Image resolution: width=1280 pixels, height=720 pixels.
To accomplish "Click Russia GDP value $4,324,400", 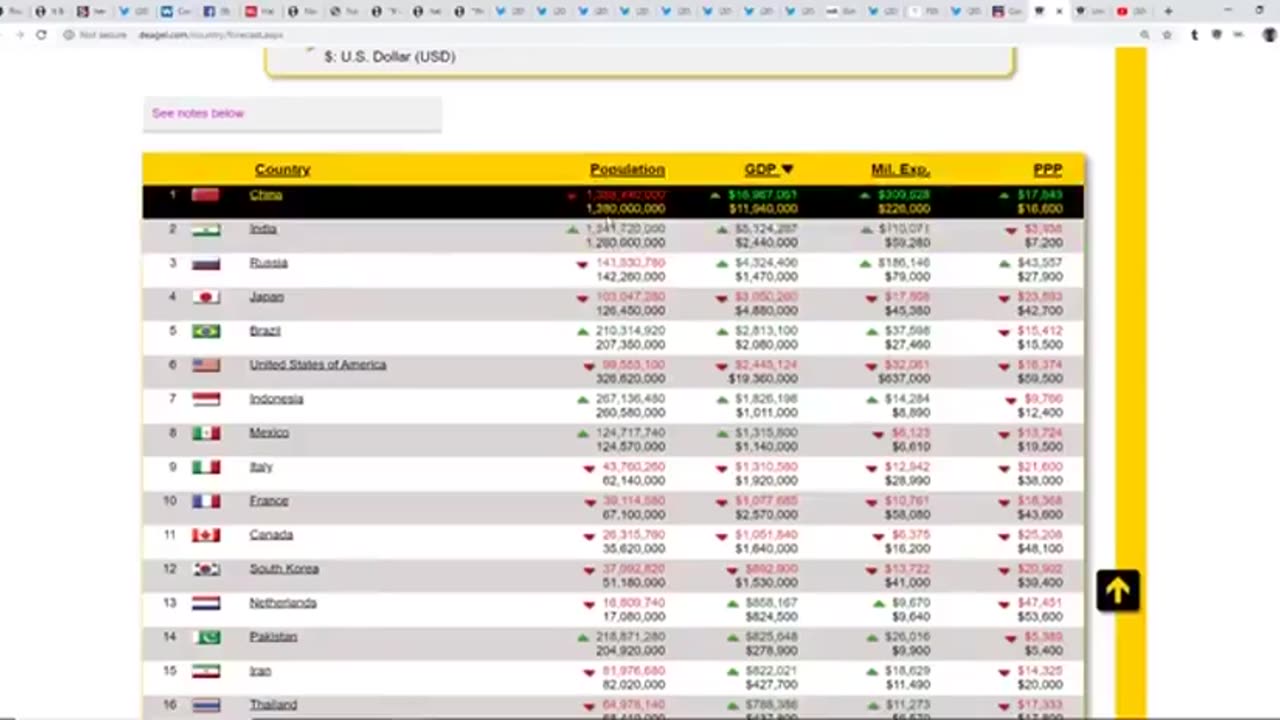I will pos(766,263).
